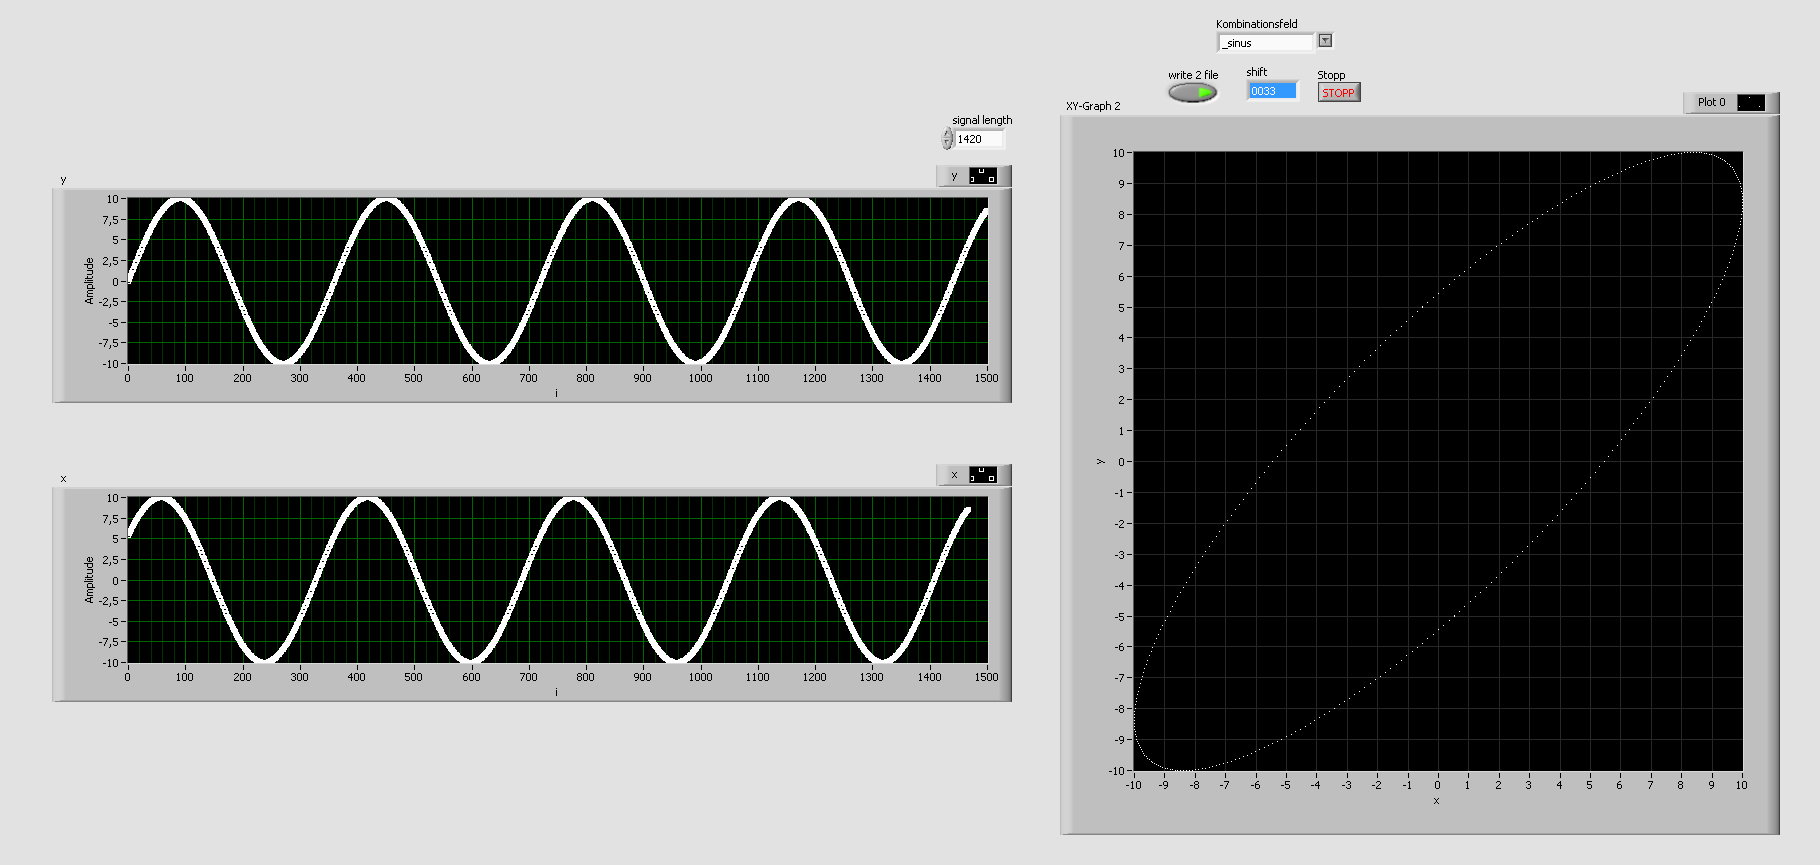Click the y axis label beside XY-Graph 2
This screenshot has width=1820, height=865.
point(1100,461)
